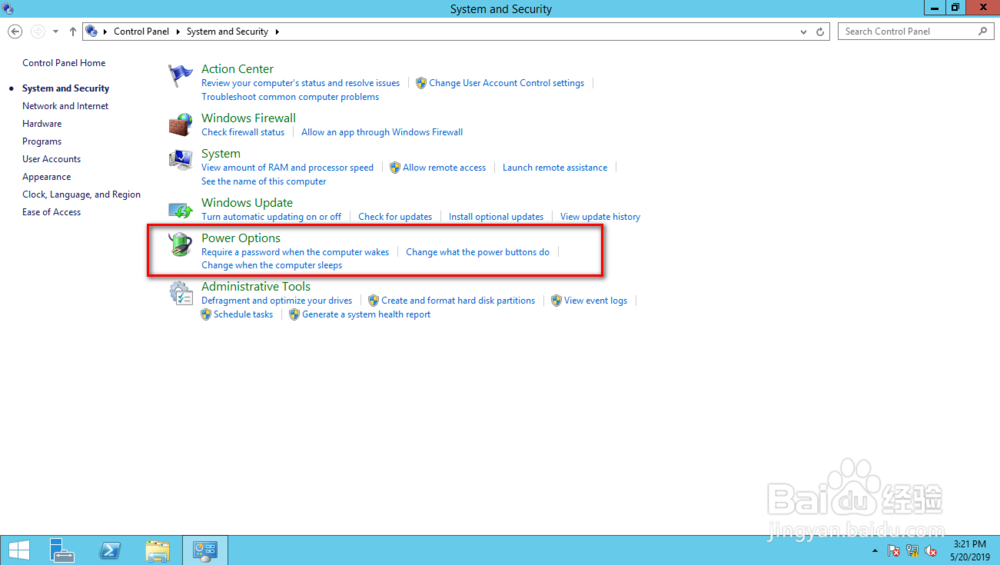1000x565 pixels.
Task: Click Allow remote access
Action: (444, 168)
